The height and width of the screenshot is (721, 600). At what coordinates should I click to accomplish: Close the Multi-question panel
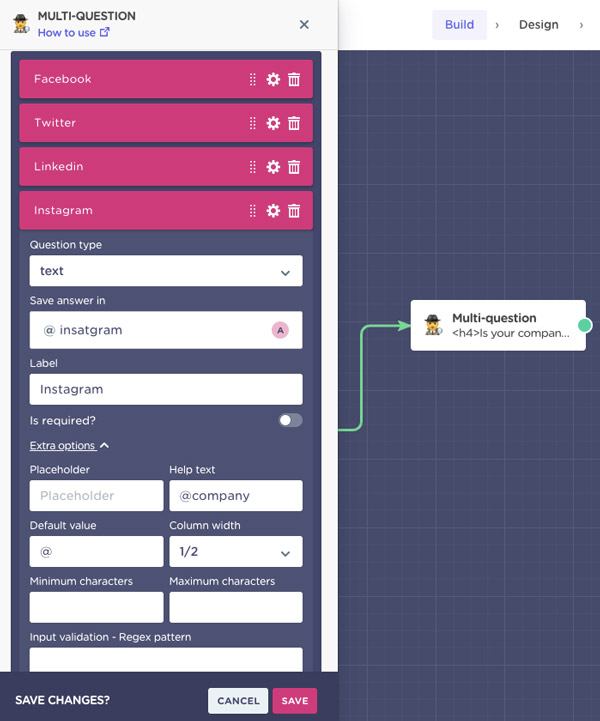tap(304, 24)
